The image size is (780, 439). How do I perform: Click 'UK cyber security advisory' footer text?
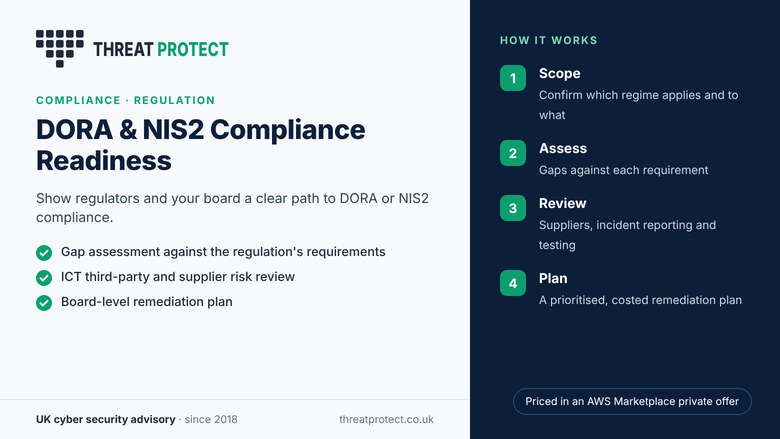105,419
